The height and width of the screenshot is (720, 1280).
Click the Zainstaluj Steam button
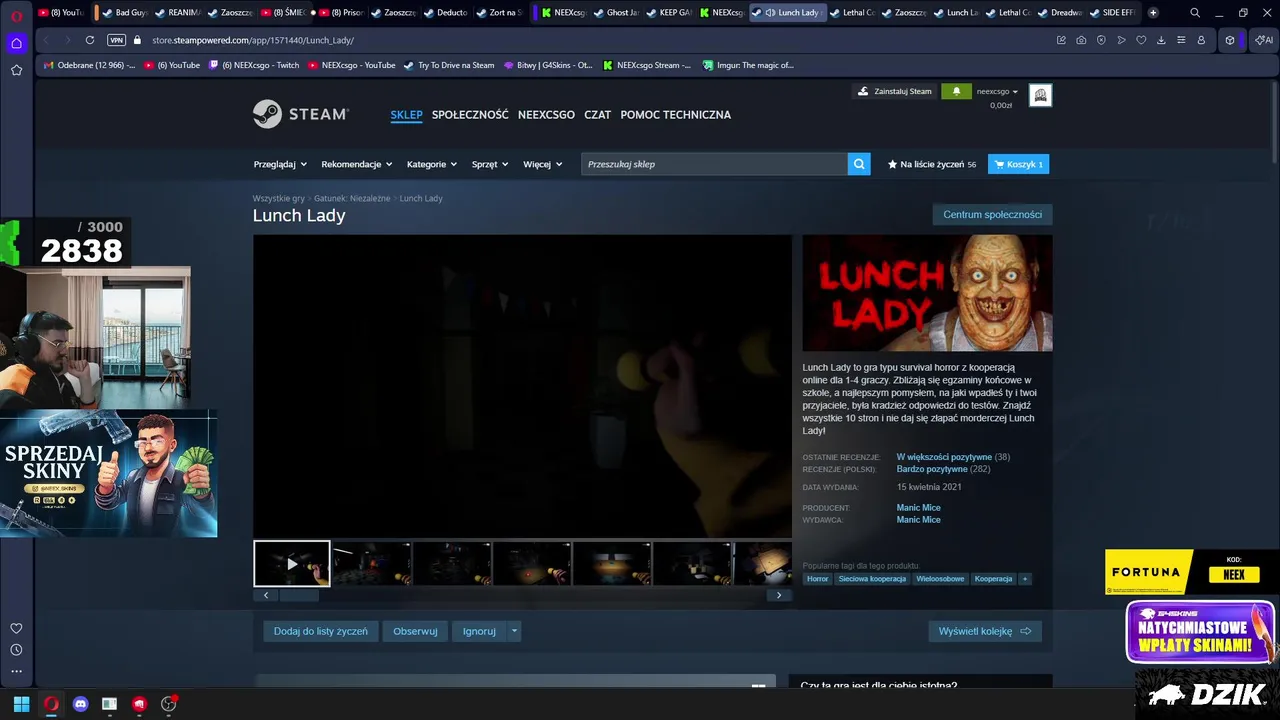coord(895,91)
